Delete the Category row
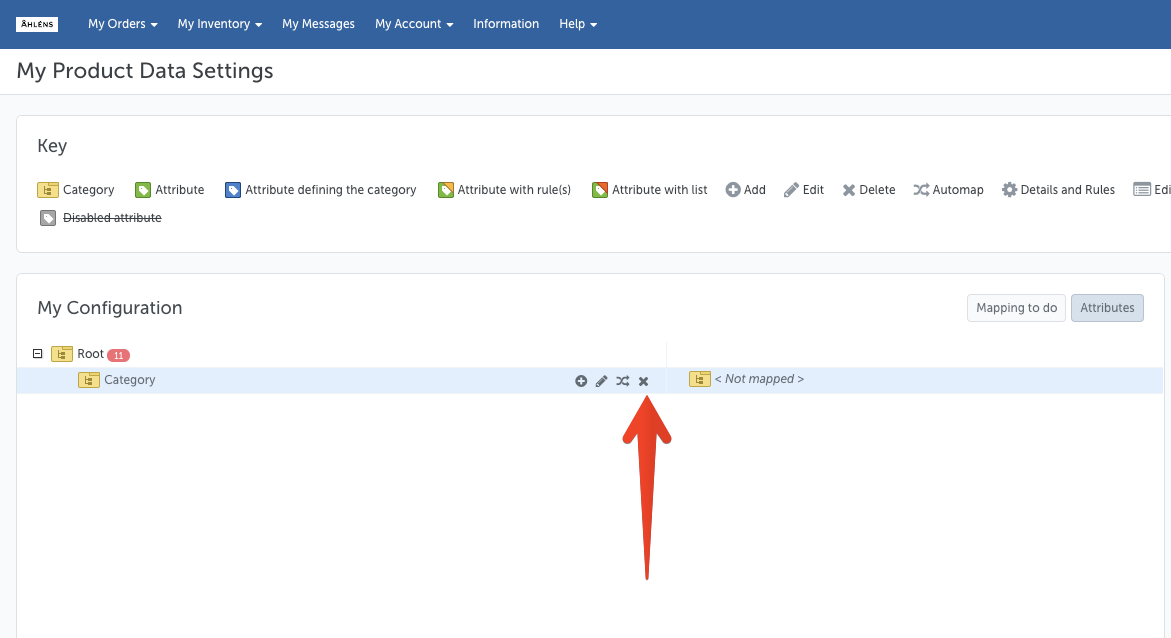This screenshot has height=638, width=1171. (643, 381)
